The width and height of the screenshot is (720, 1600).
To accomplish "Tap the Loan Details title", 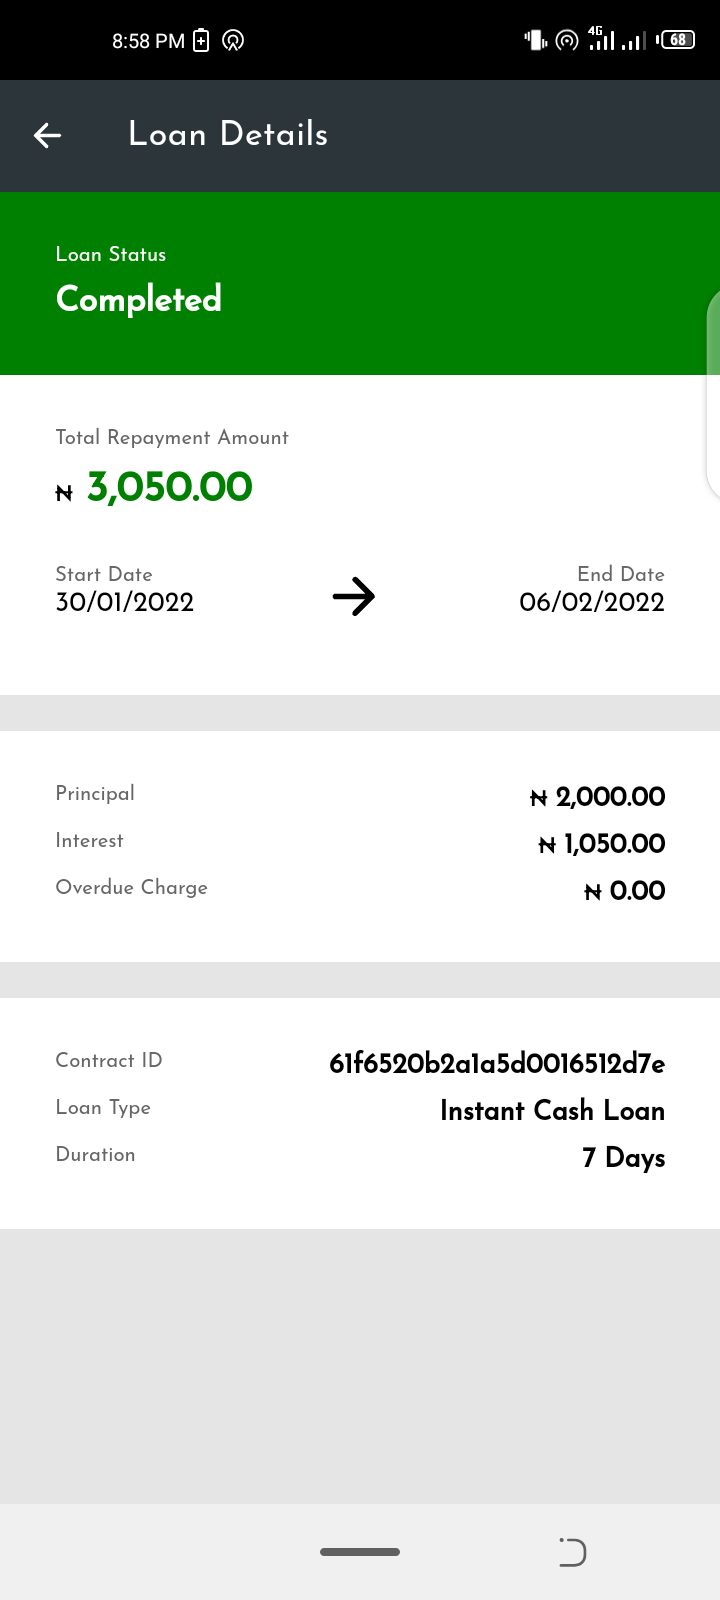I will click(x=228, y=134).
